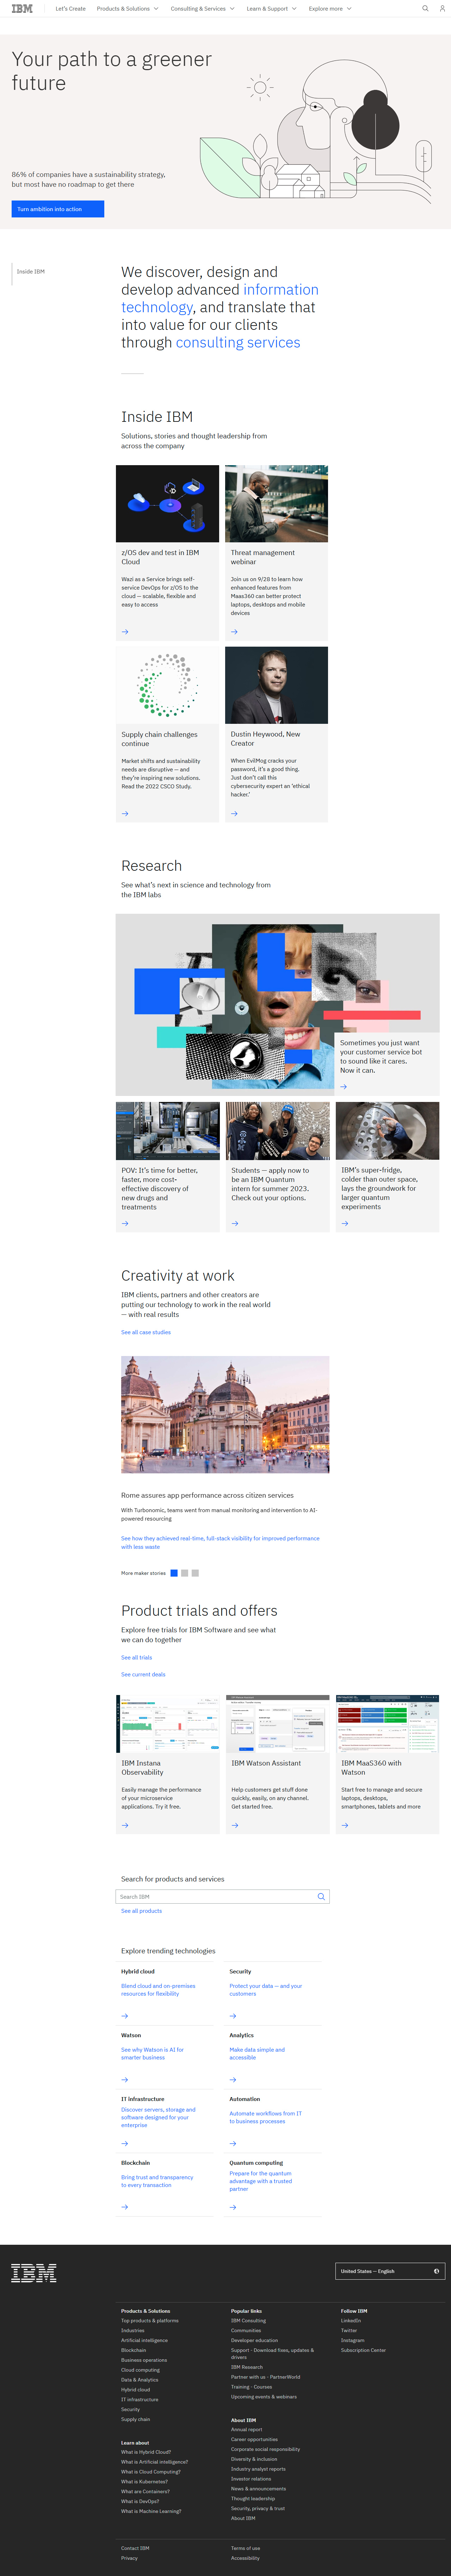
Task: Click the arrow on drug discovery POV card
Action: [125, 1223]
